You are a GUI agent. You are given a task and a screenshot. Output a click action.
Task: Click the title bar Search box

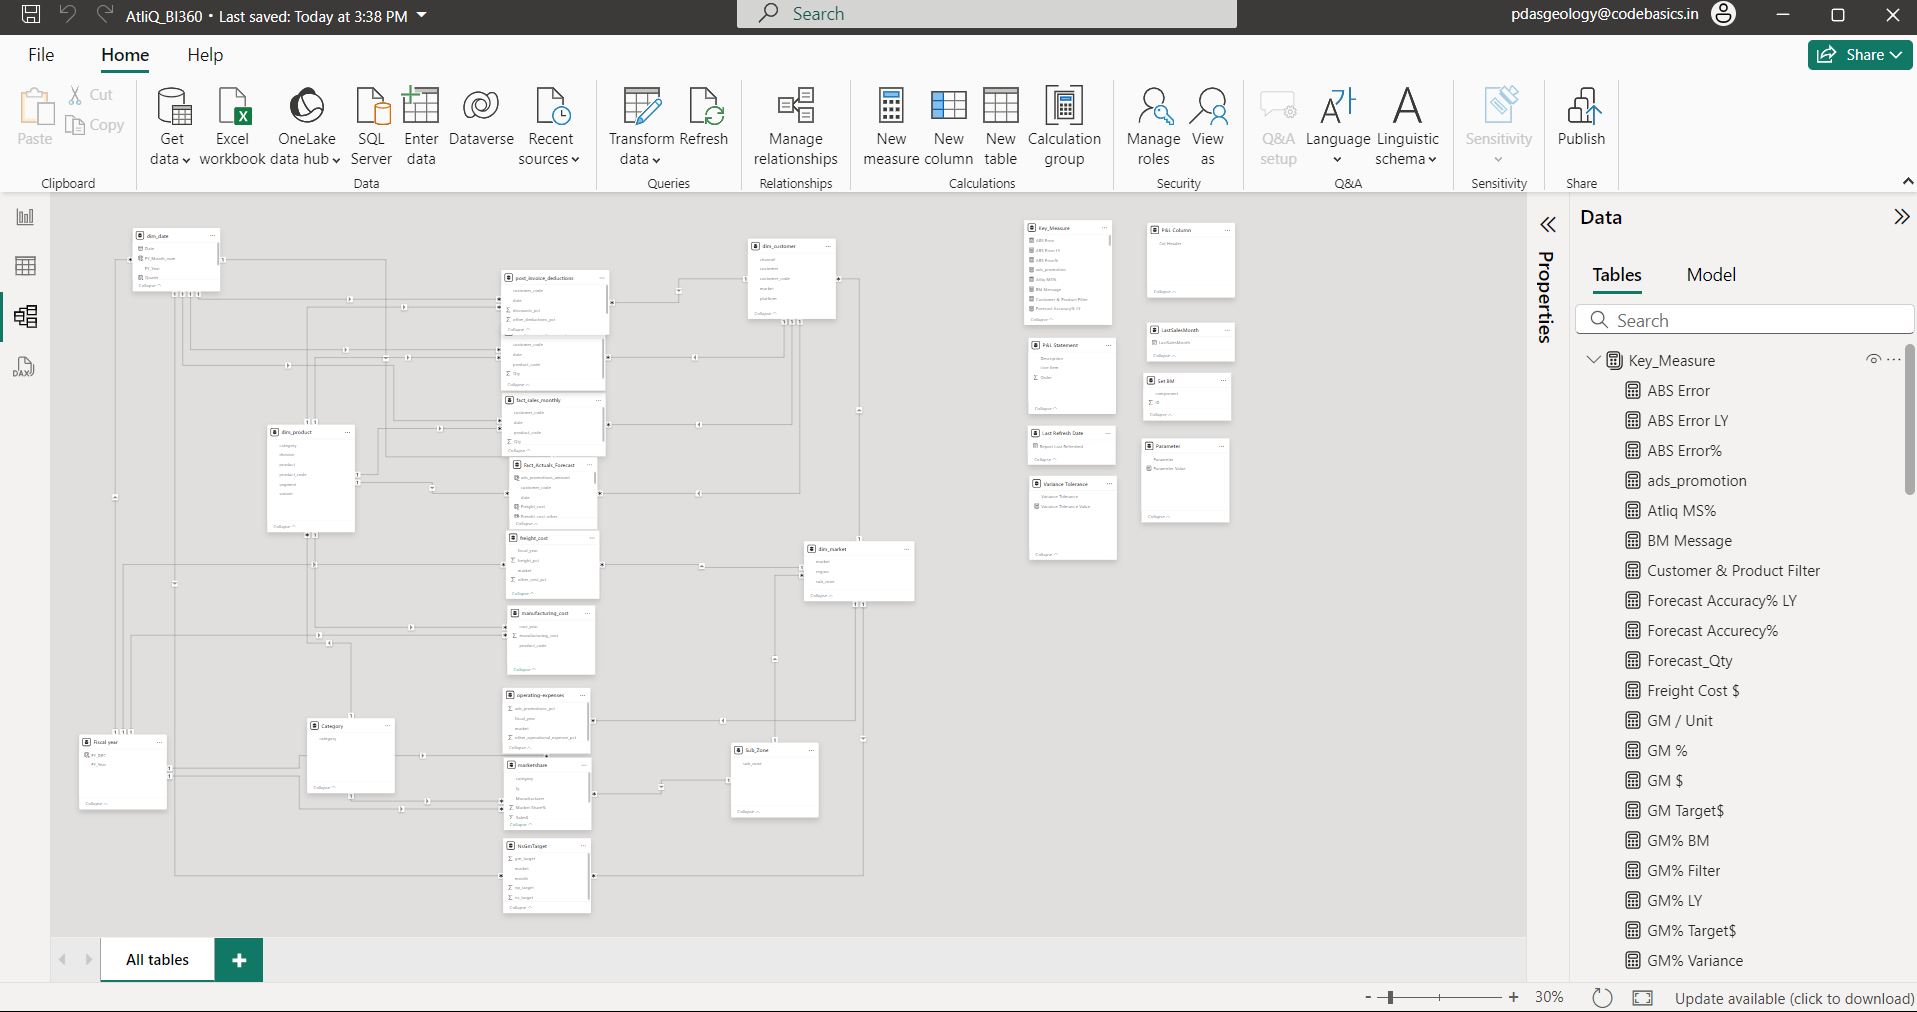tap(986, 14)
